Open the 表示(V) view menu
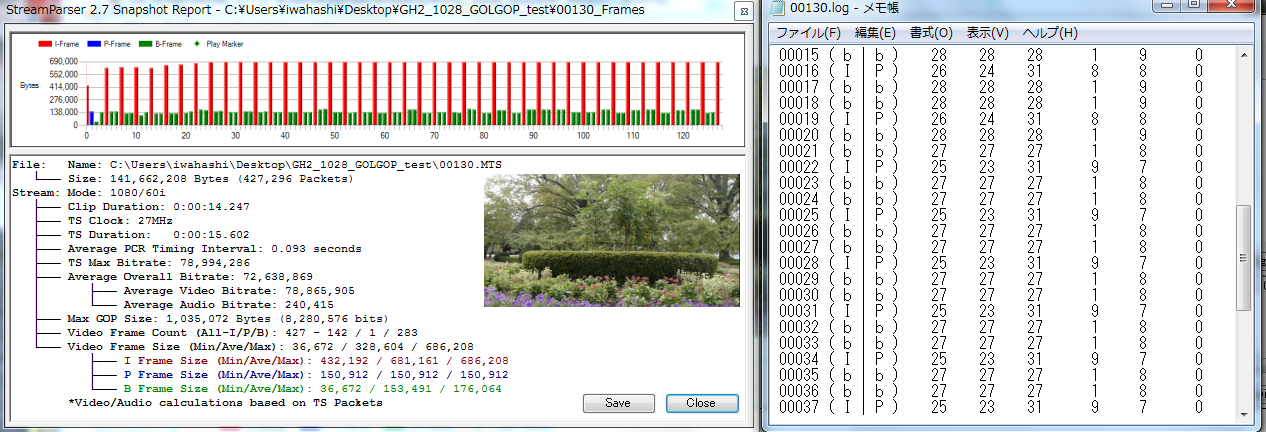 coord(987,33)
